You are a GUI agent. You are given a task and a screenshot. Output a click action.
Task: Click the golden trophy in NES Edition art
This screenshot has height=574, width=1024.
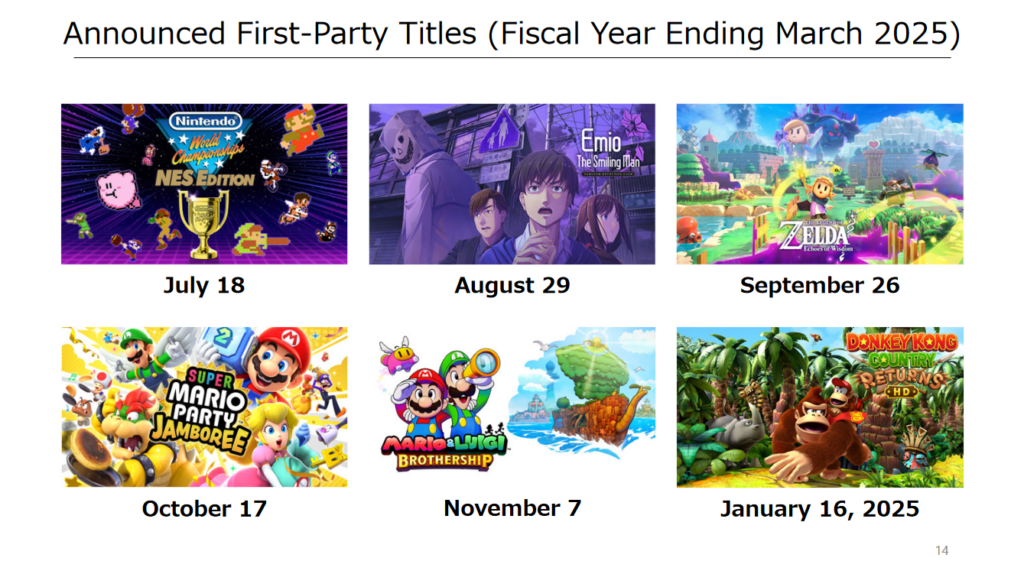[204, 224]
